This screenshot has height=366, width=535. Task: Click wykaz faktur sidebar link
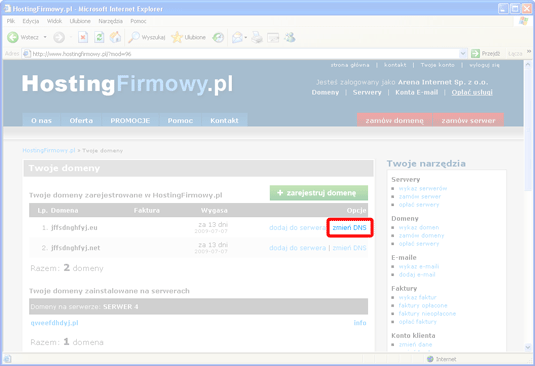(x=417, y=297)
